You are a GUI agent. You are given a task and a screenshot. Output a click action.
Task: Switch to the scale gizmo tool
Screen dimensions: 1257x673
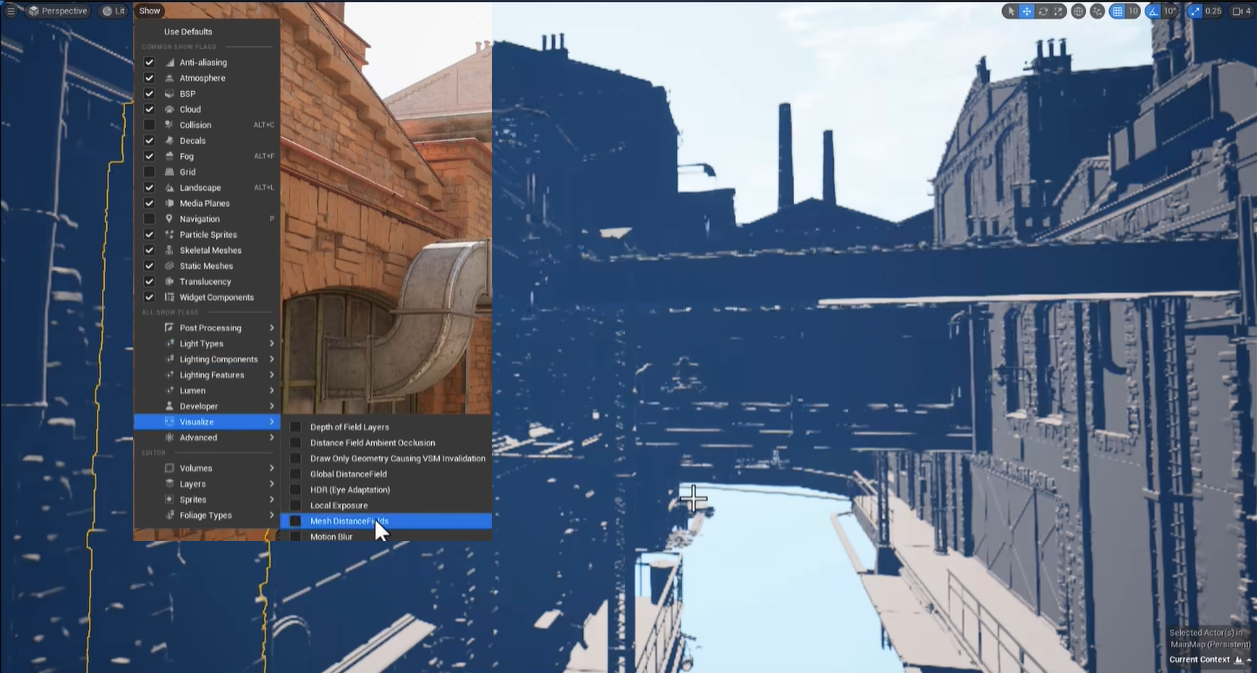(x=1058, y=11)
